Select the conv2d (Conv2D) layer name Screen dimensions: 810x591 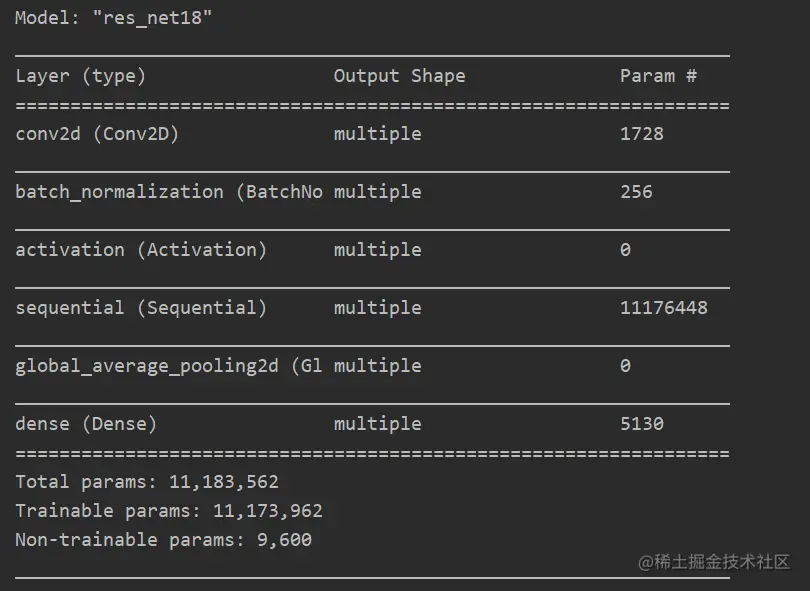(97, 134)
